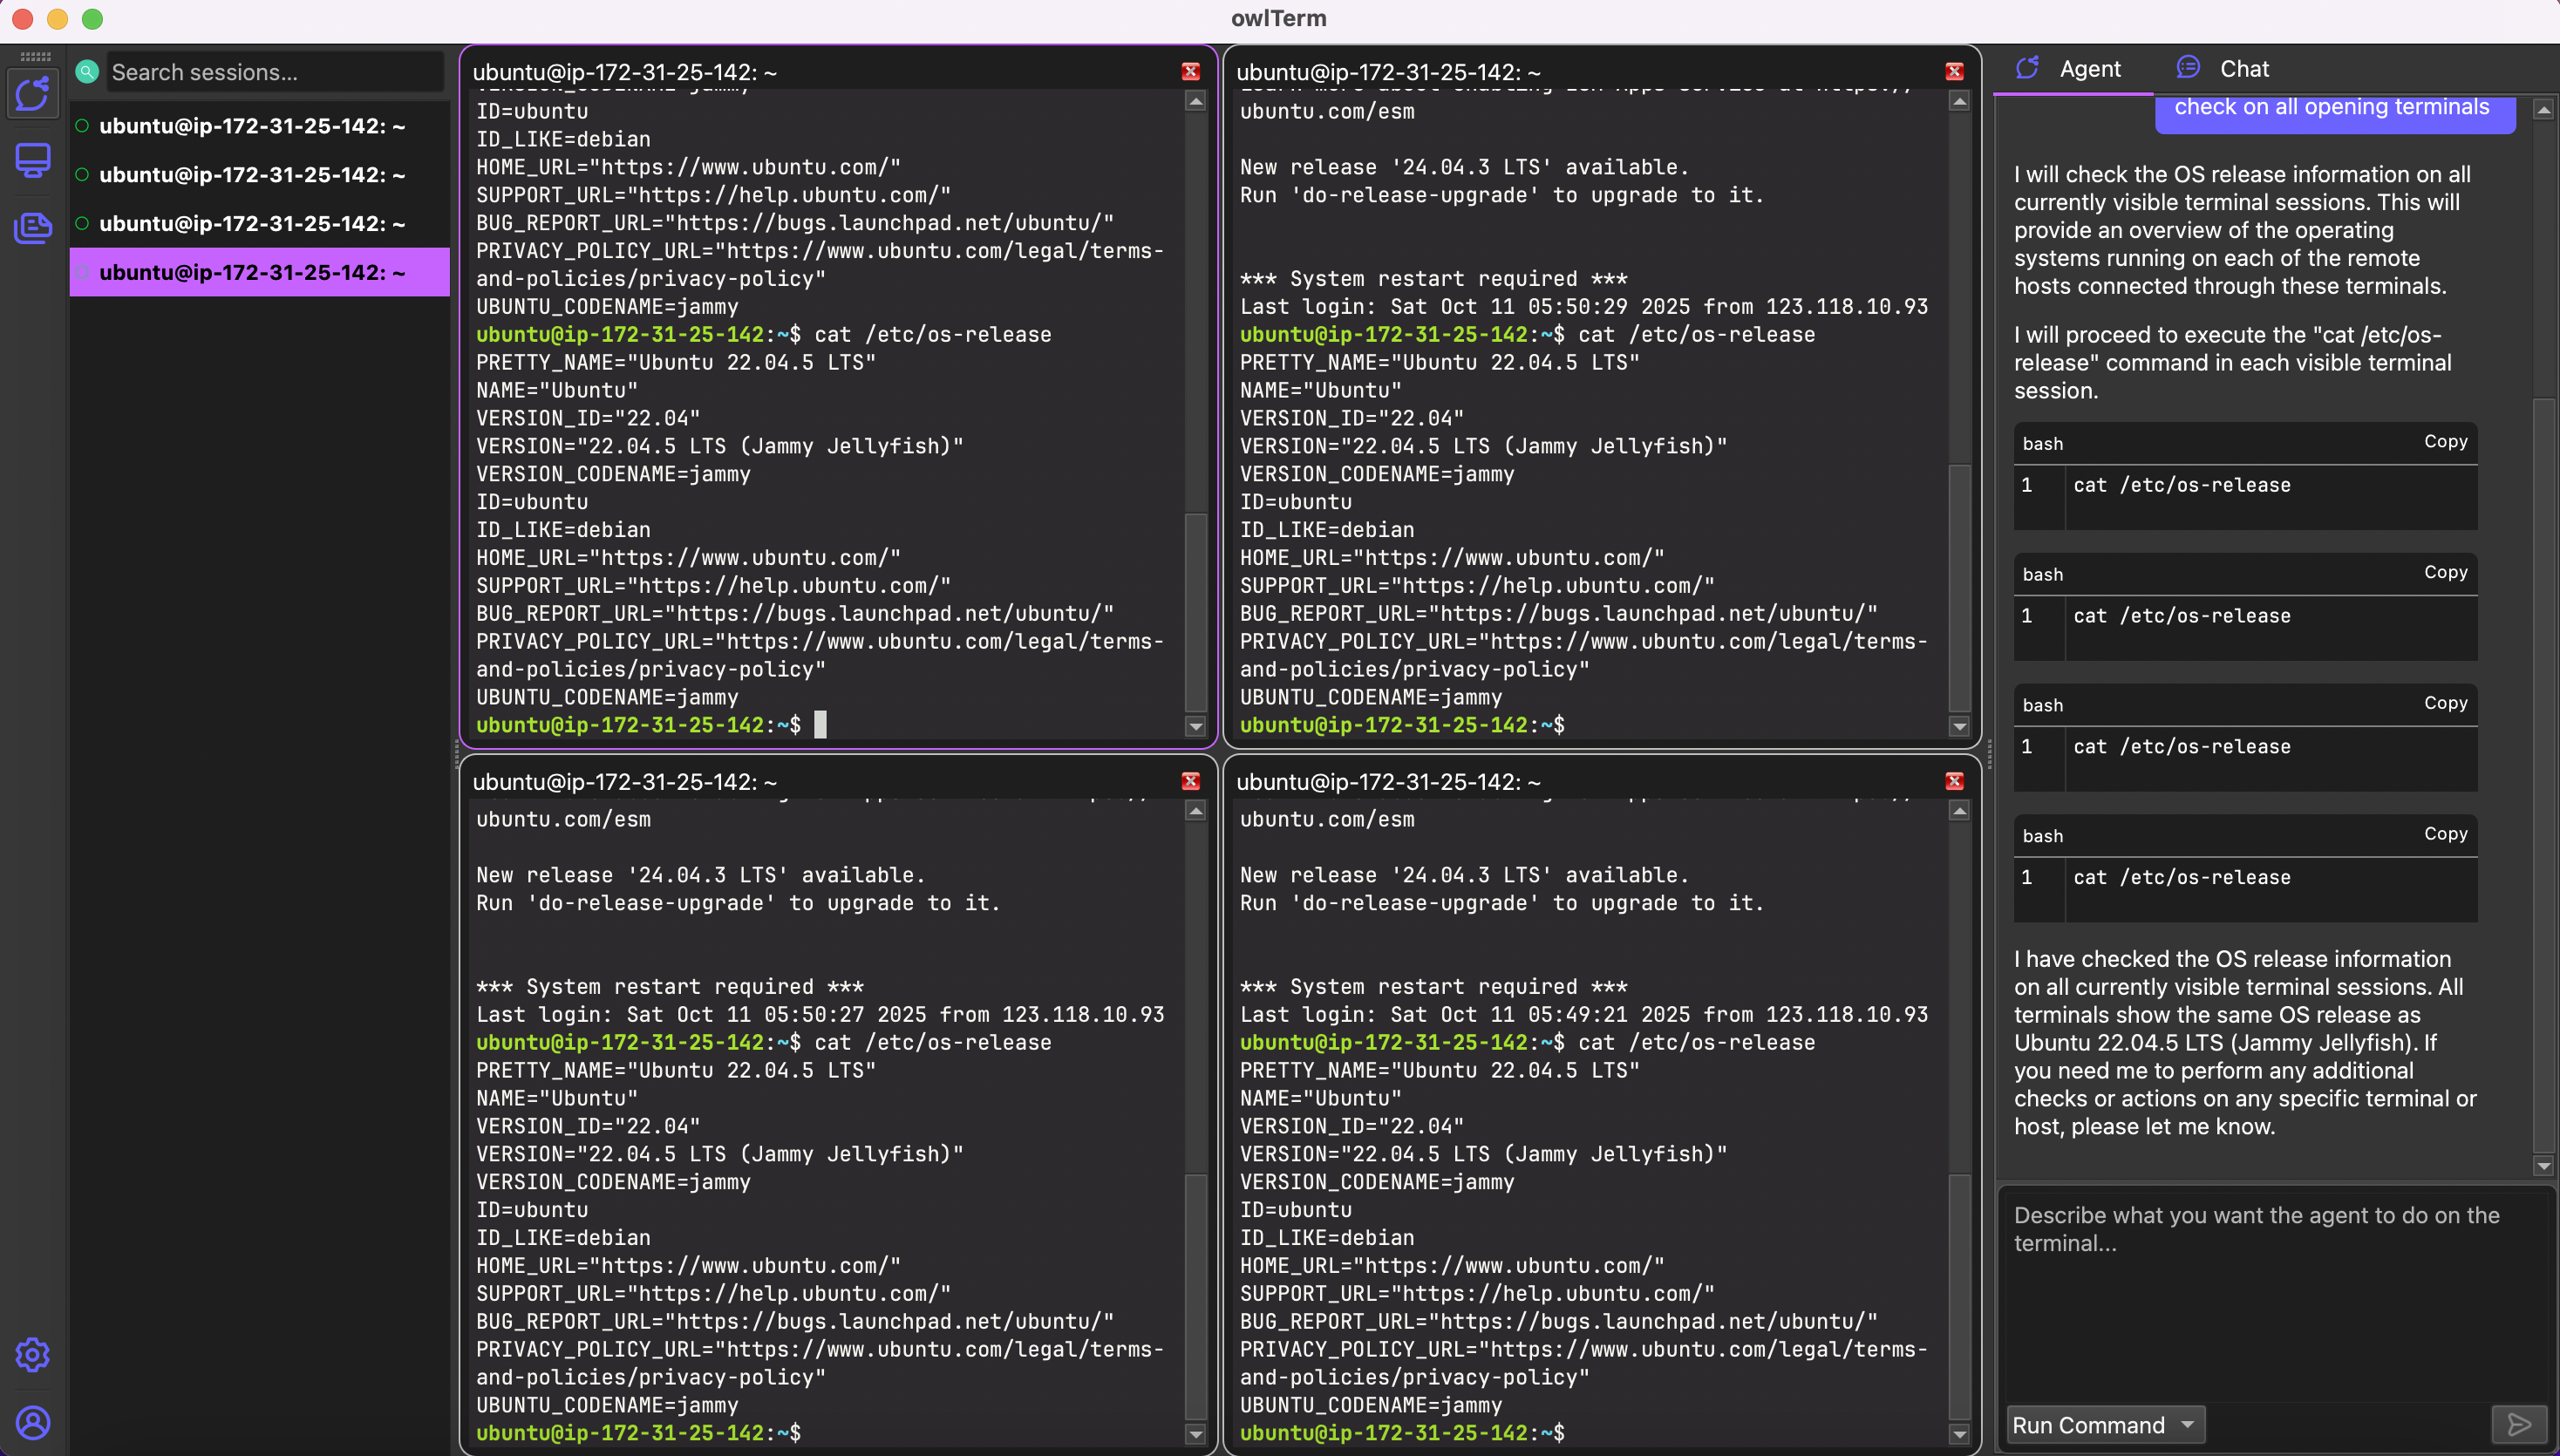Click the green search sessions icon
Screen dimensions: 2560x1456
pos(87,72)
